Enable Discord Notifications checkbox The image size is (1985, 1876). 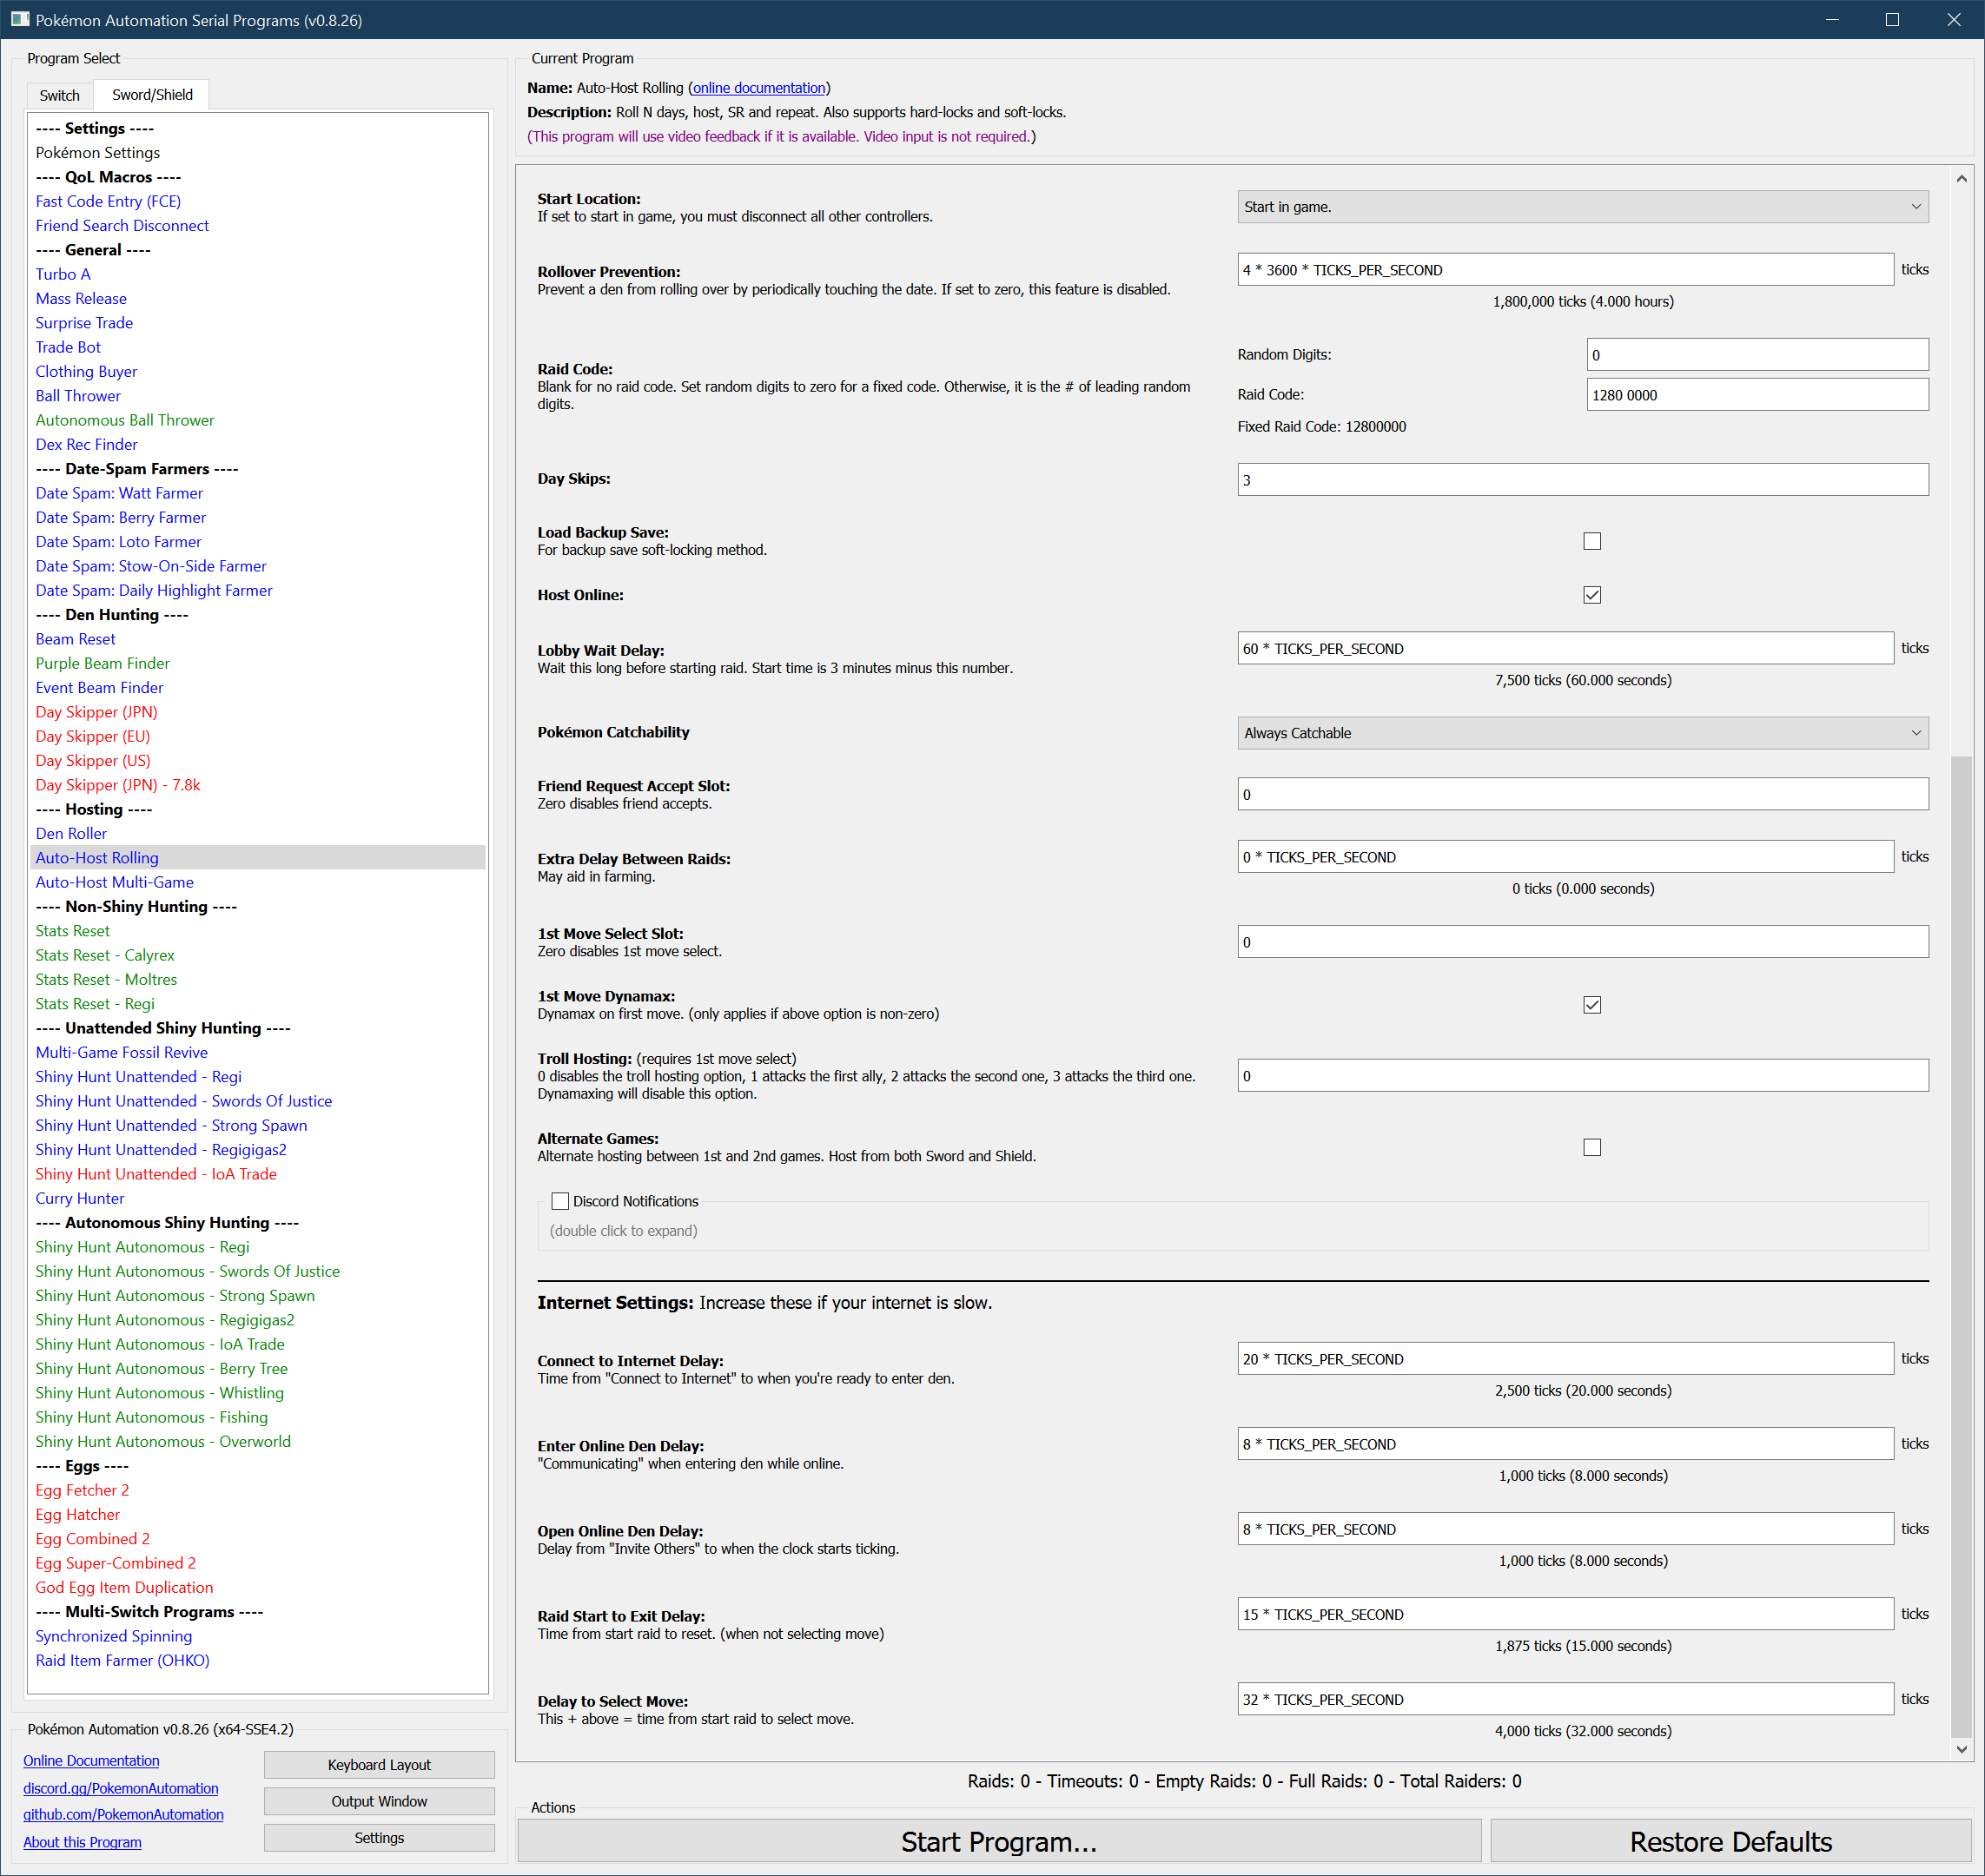(x=560, y=1201)
